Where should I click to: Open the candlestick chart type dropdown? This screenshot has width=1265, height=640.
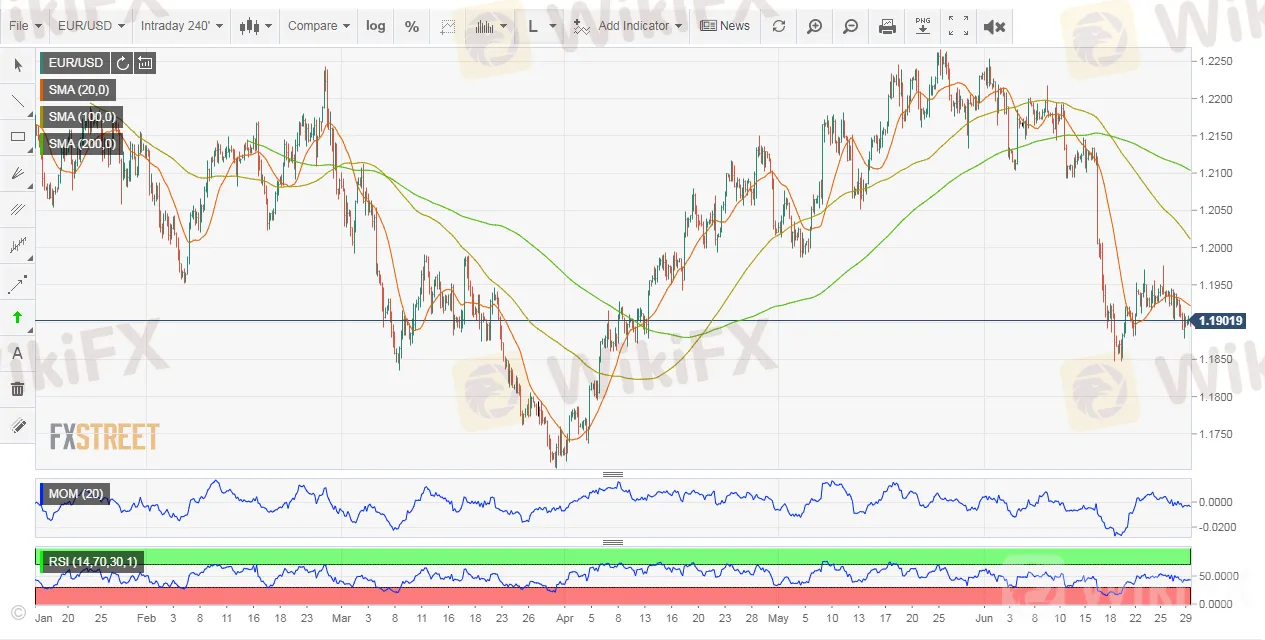click(256, 26)
